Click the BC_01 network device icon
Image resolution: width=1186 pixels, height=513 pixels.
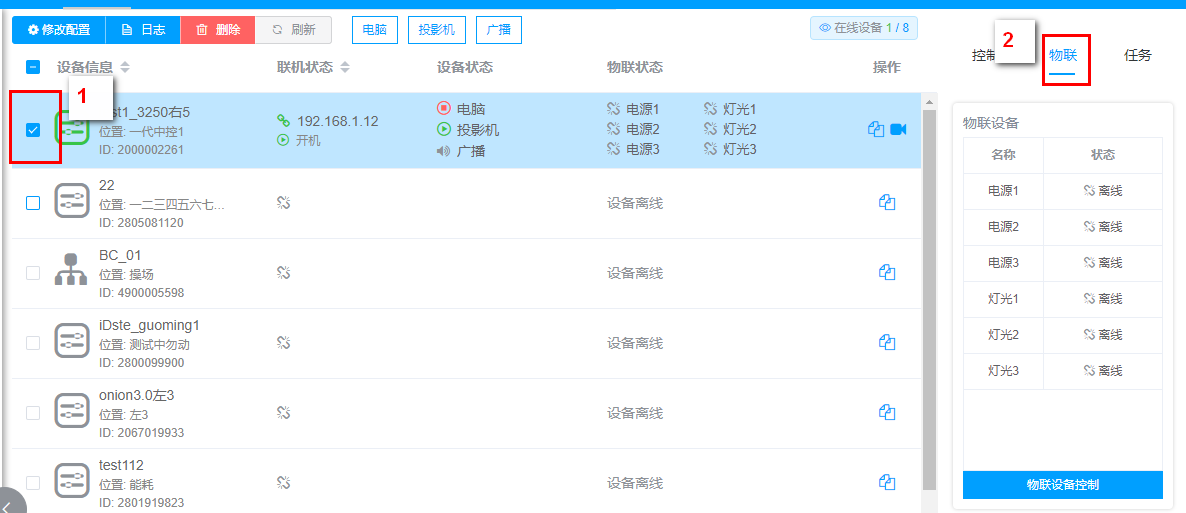pos(71,270)
